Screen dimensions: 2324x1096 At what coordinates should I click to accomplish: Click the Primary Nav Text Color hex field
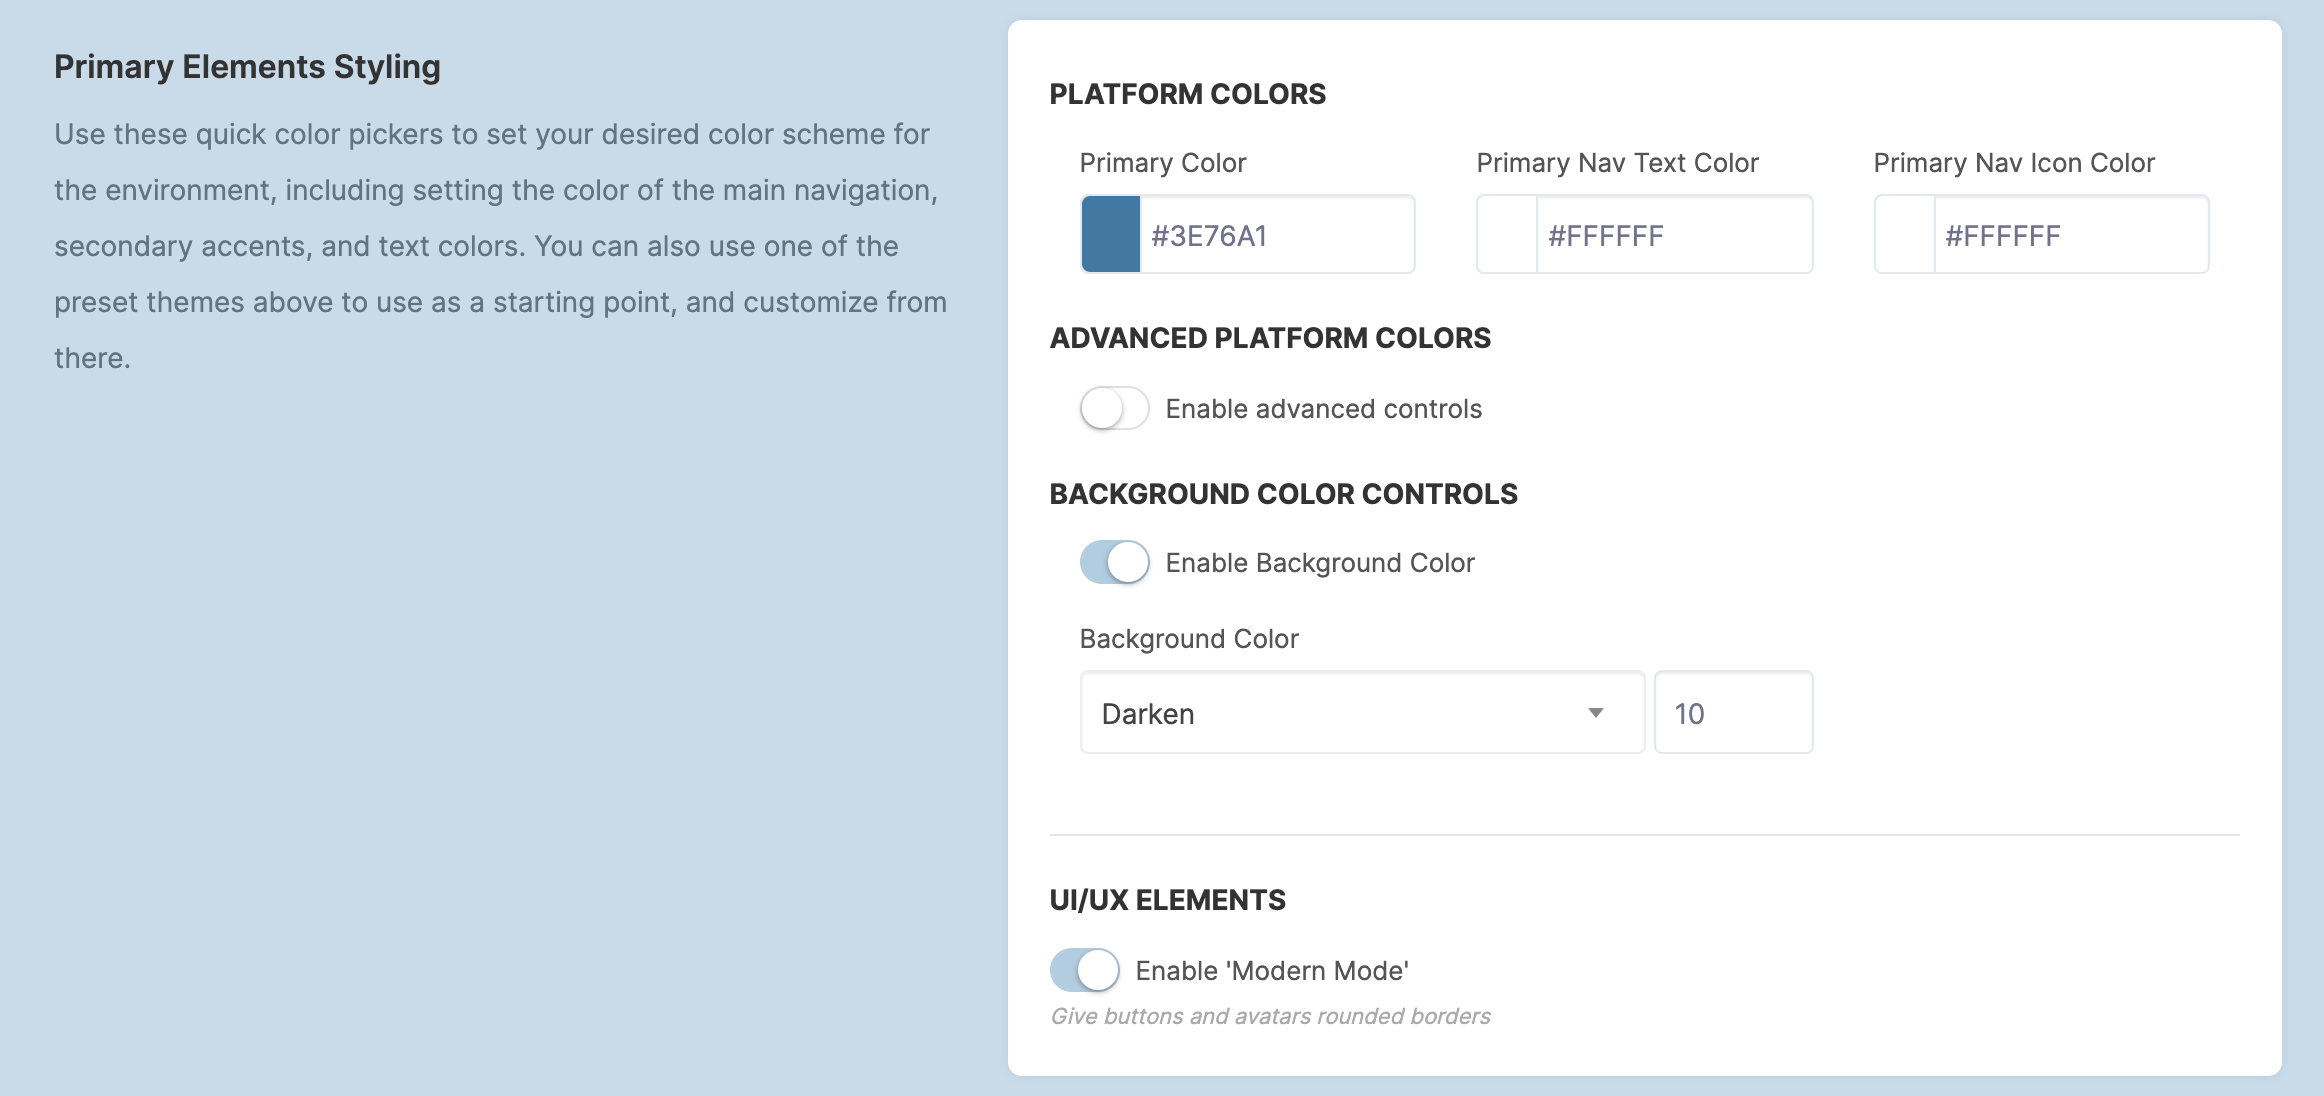(1674, 235)
